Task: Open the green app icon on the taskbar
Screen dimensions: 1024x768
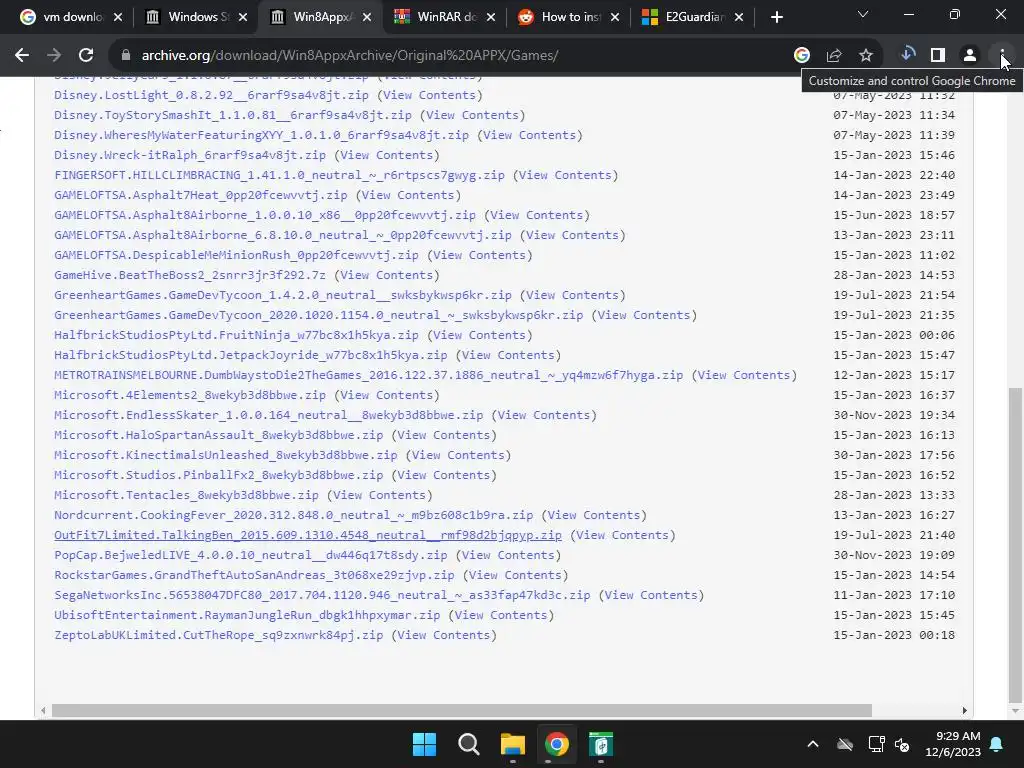Action: click(601, 744)
